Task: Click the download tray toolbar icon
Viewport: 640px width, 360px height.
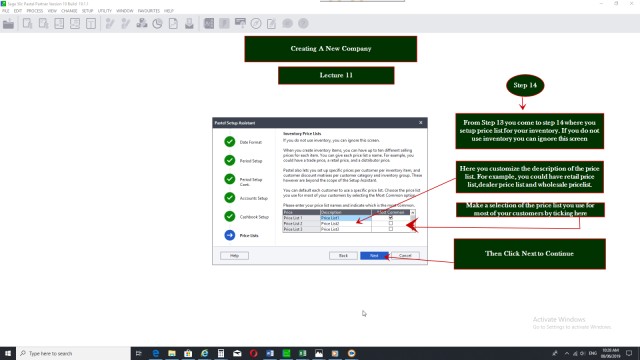Action: (189, 24)
